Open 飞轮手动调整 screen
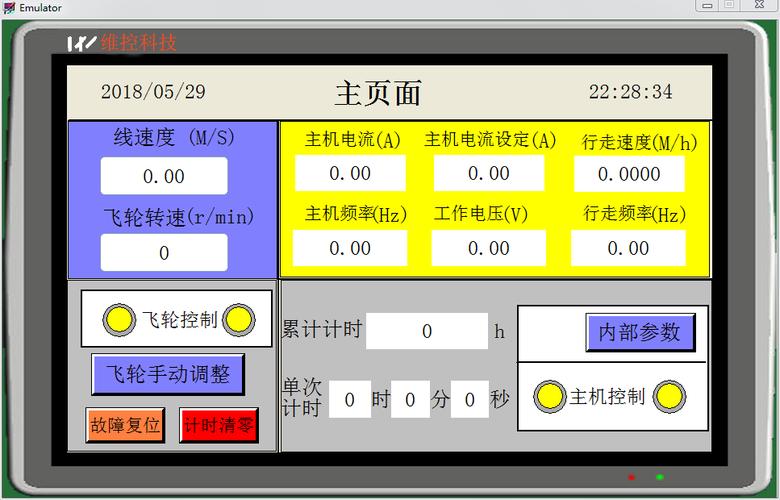The height and width of the screenshot is (500, 780). (x=168, y=374)
